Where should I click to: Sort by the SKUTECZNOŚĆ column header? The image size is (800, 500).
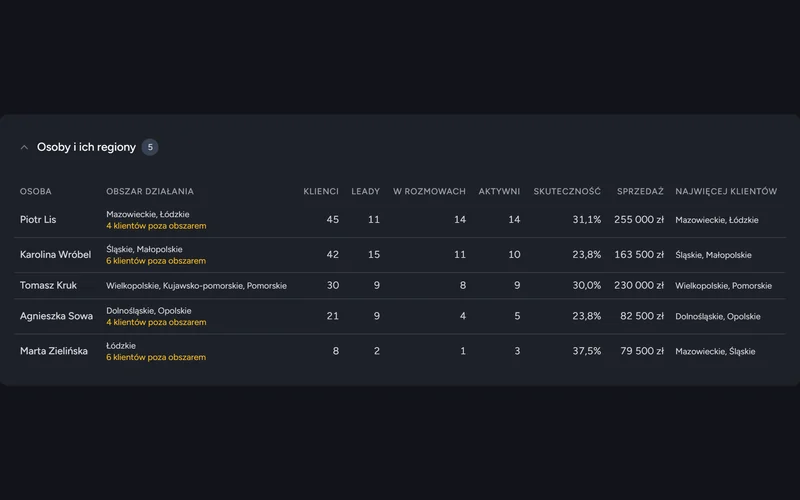(567, 191)
